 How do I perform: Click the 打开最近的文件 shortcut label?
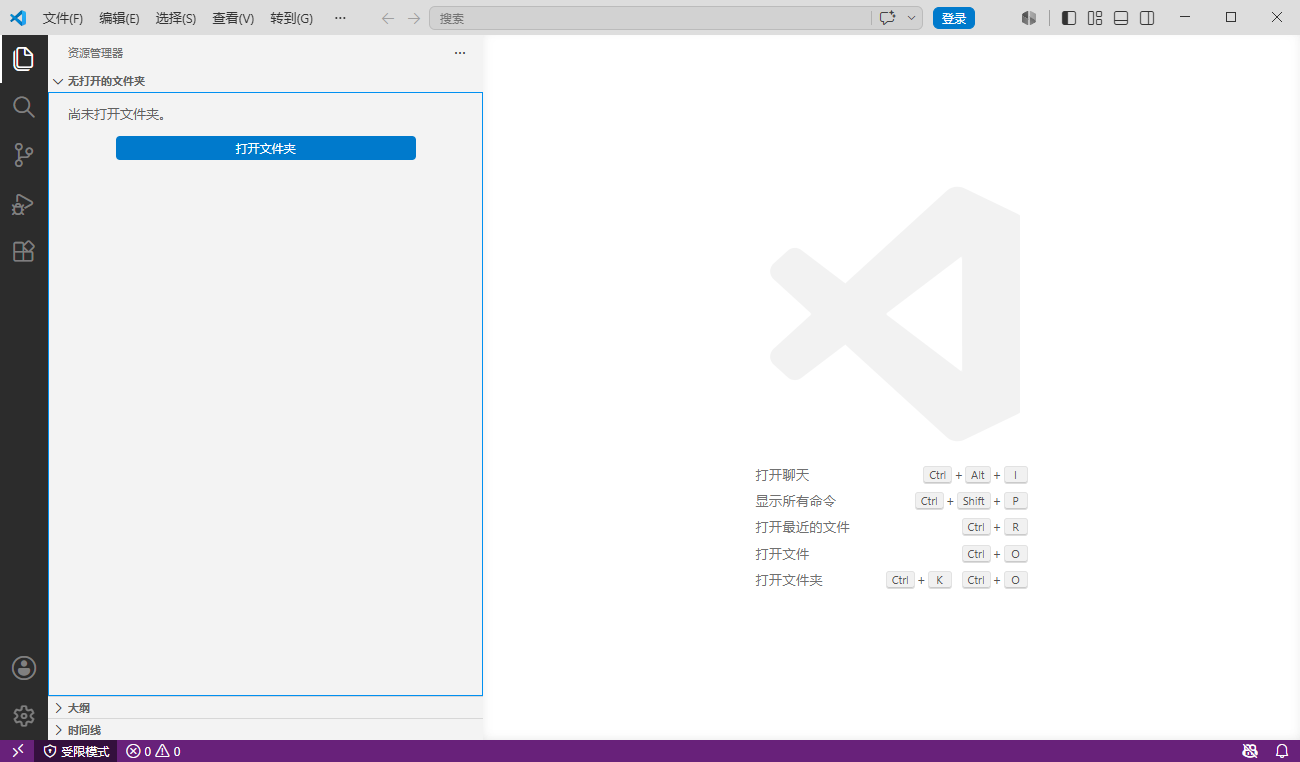tap(803, 527)
